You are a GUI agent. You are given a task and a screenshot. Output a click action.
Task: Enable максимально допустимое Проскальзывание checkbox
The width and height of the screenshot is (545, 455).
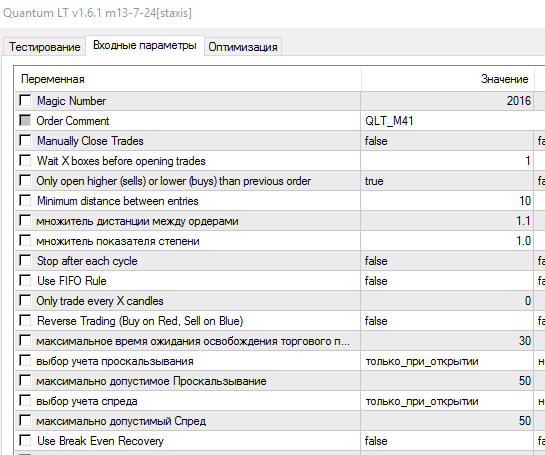[25, 381]
